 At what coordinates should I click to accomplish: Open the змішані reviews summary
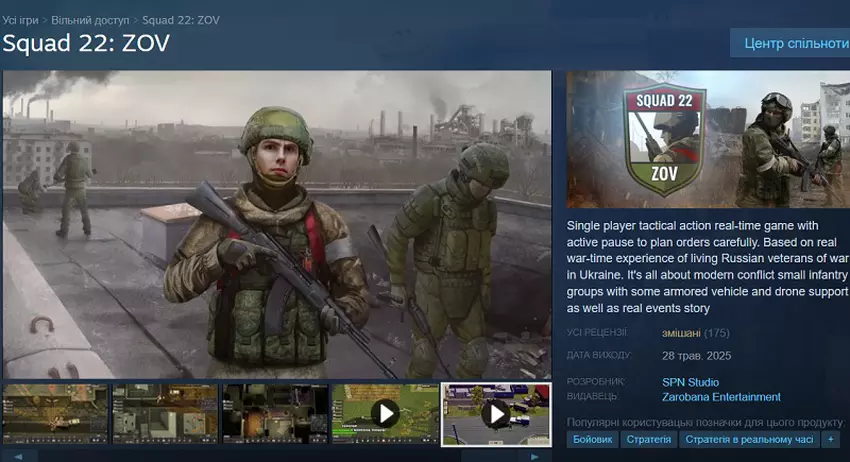point(680,333)
